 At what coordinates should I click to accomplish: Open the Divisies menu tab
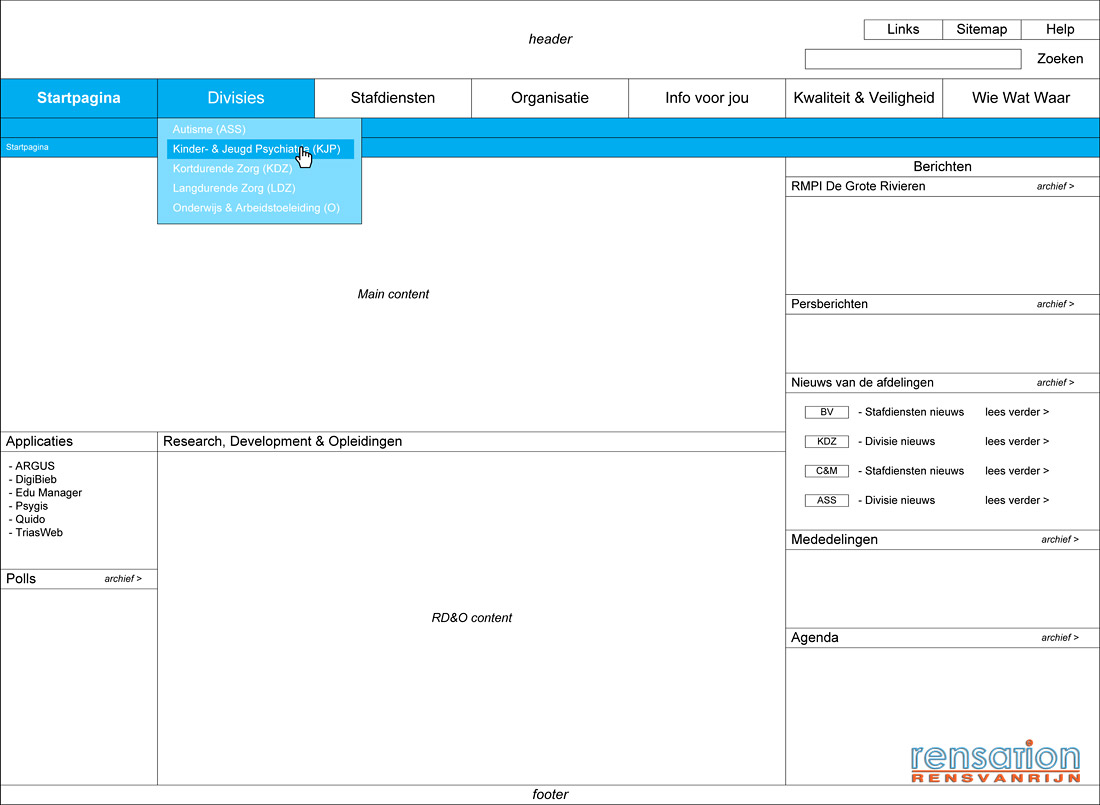236,98
